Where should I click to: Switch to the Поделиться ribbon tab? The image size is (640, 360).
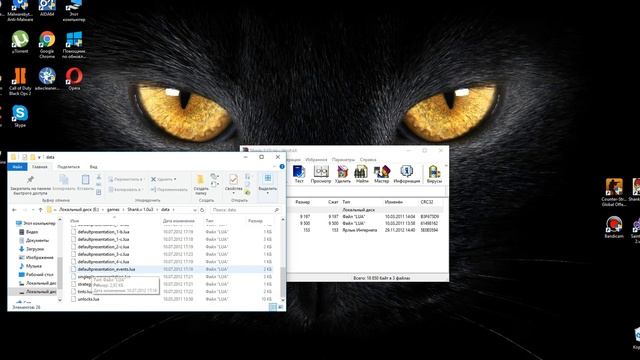pyautogui.click(x=68, y=167)
